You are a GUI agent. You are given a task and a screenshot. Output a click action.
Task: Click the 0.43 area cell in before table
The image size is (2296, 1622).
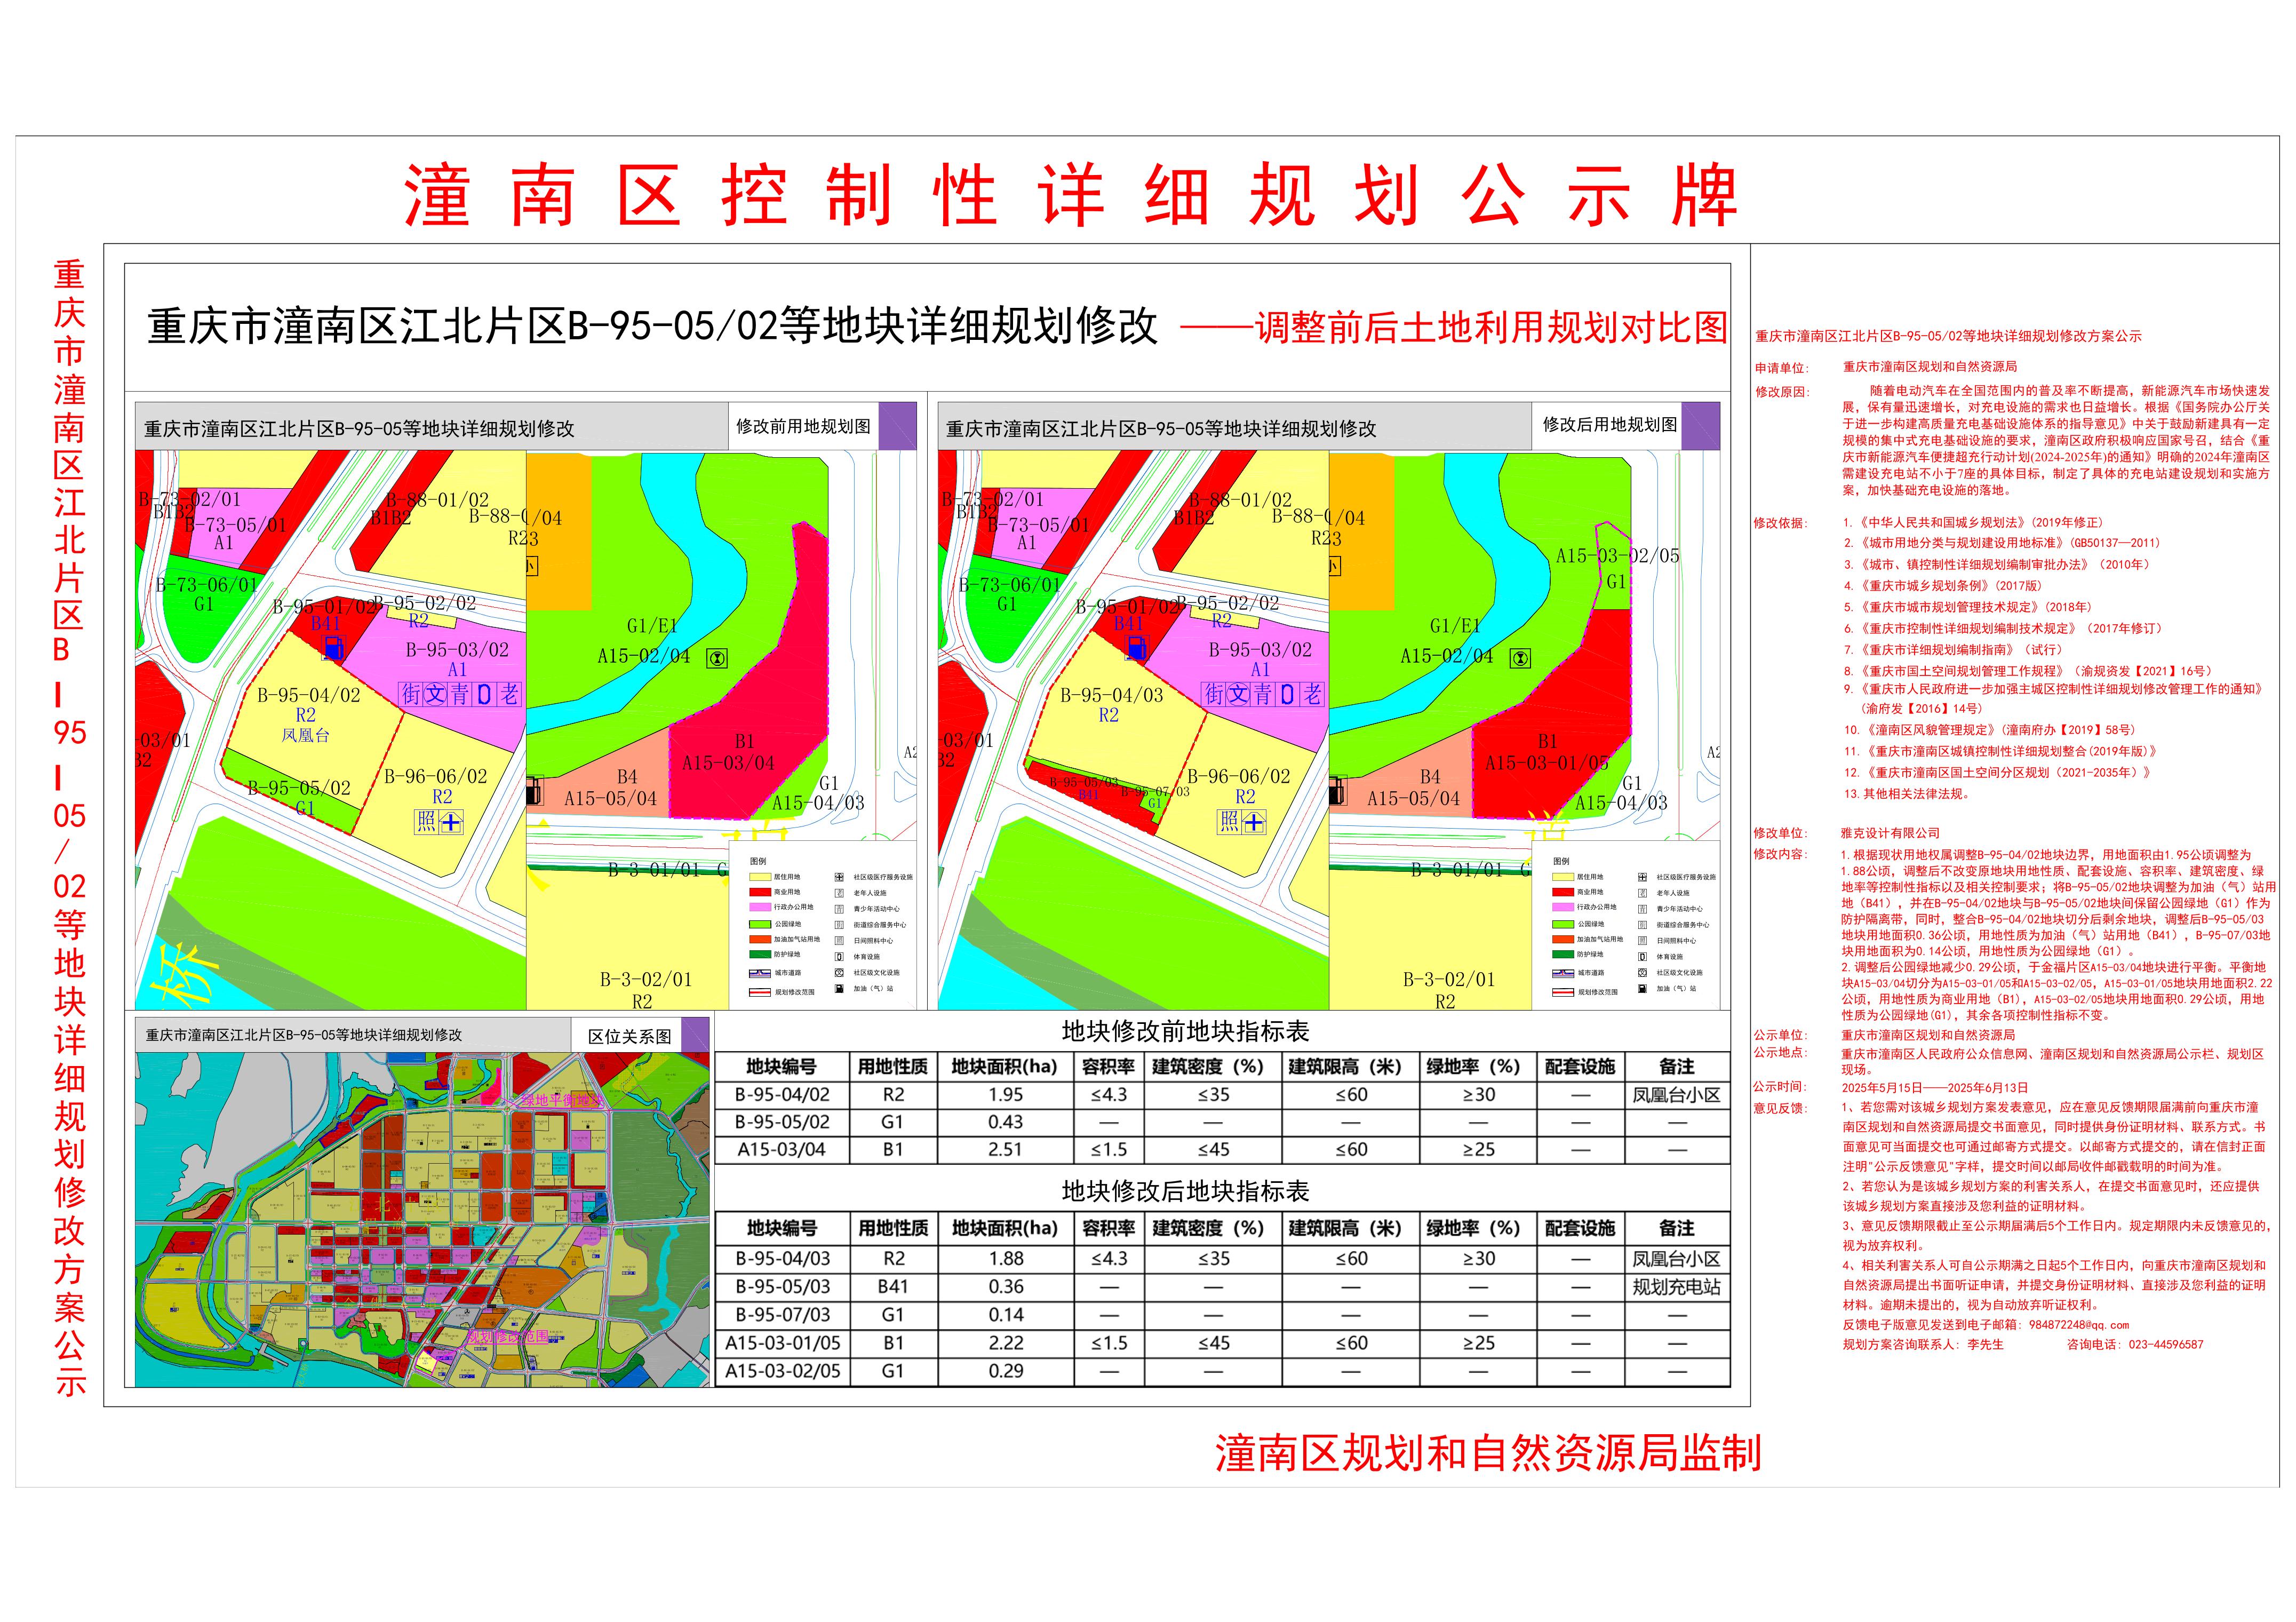[x=1005, y=1122]
